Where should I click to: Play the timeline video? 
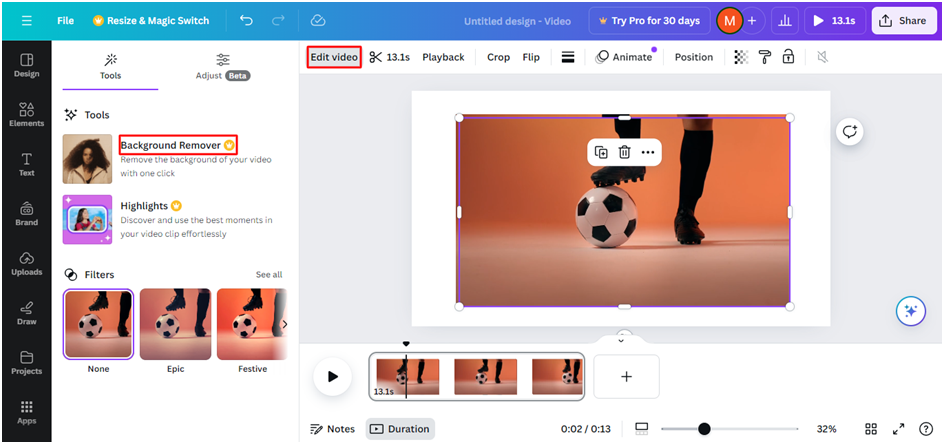(332, 377)
